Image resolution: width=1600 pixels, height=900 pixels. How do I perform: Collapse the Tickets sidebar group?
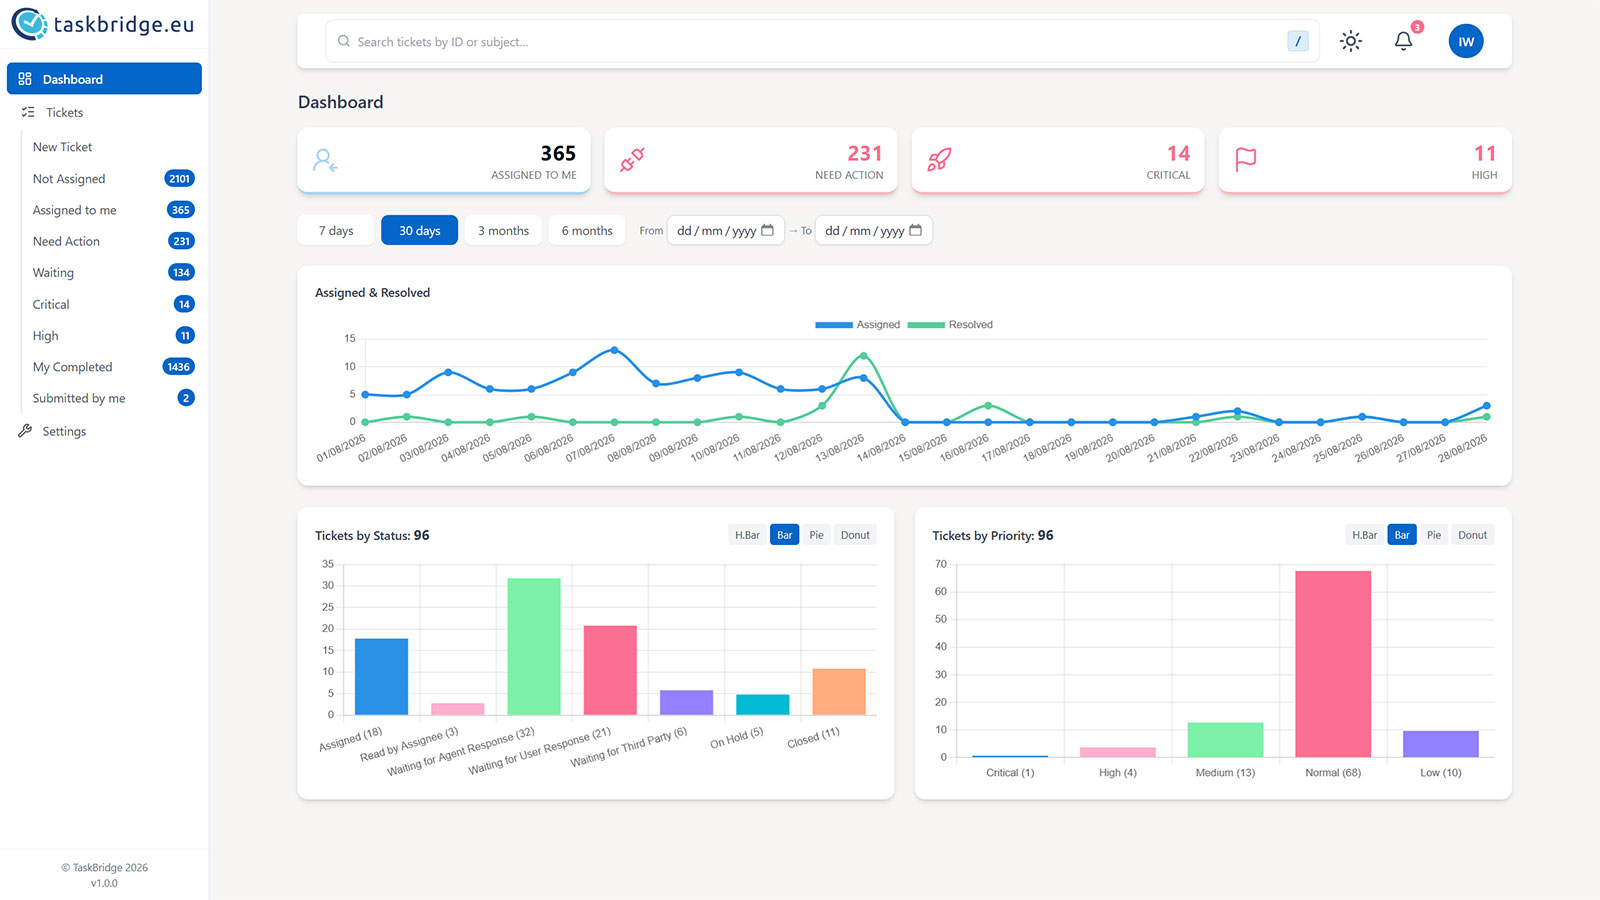[x=104, y=112]
